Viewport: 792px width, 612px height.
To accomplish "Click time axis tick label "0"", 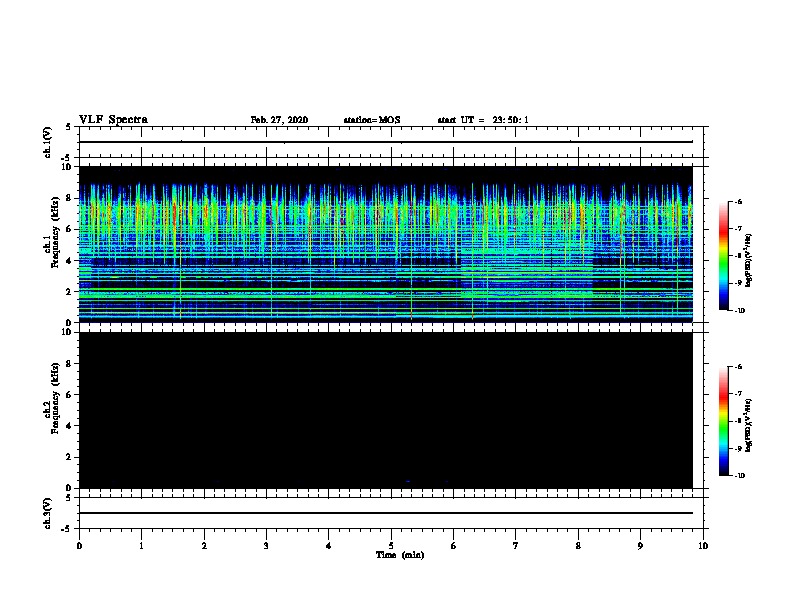I will [x=79, y=546].
